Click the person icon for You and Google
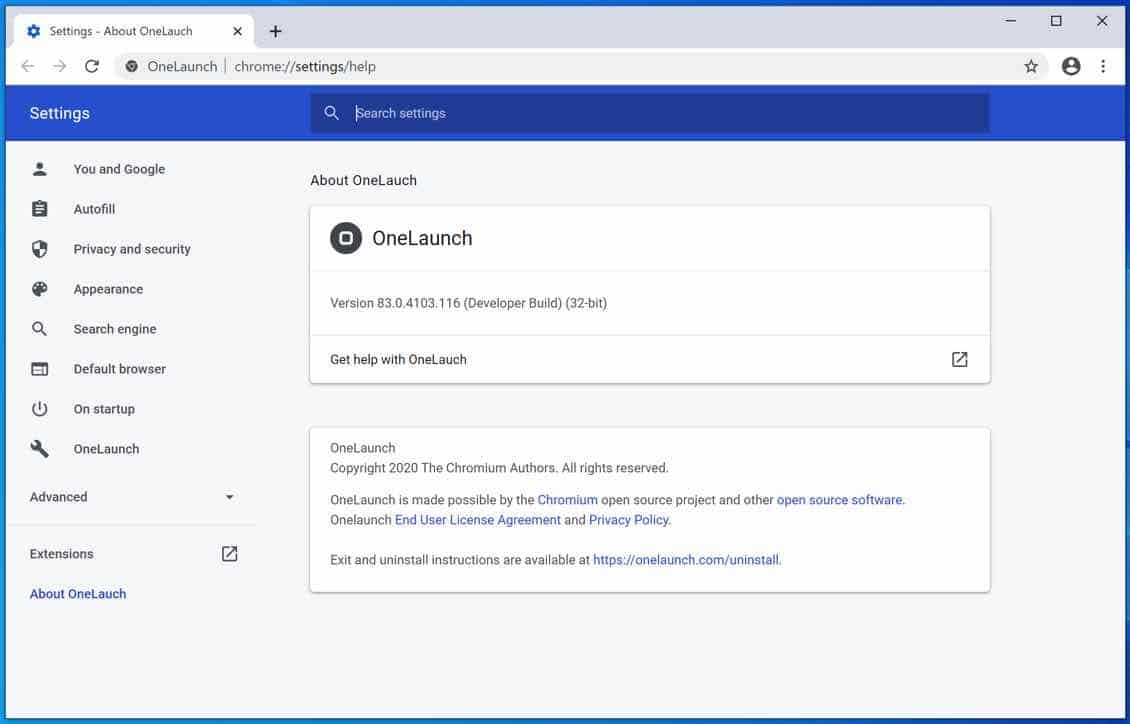Viewport: 1130px width, 724px height. tap(40, 169)
